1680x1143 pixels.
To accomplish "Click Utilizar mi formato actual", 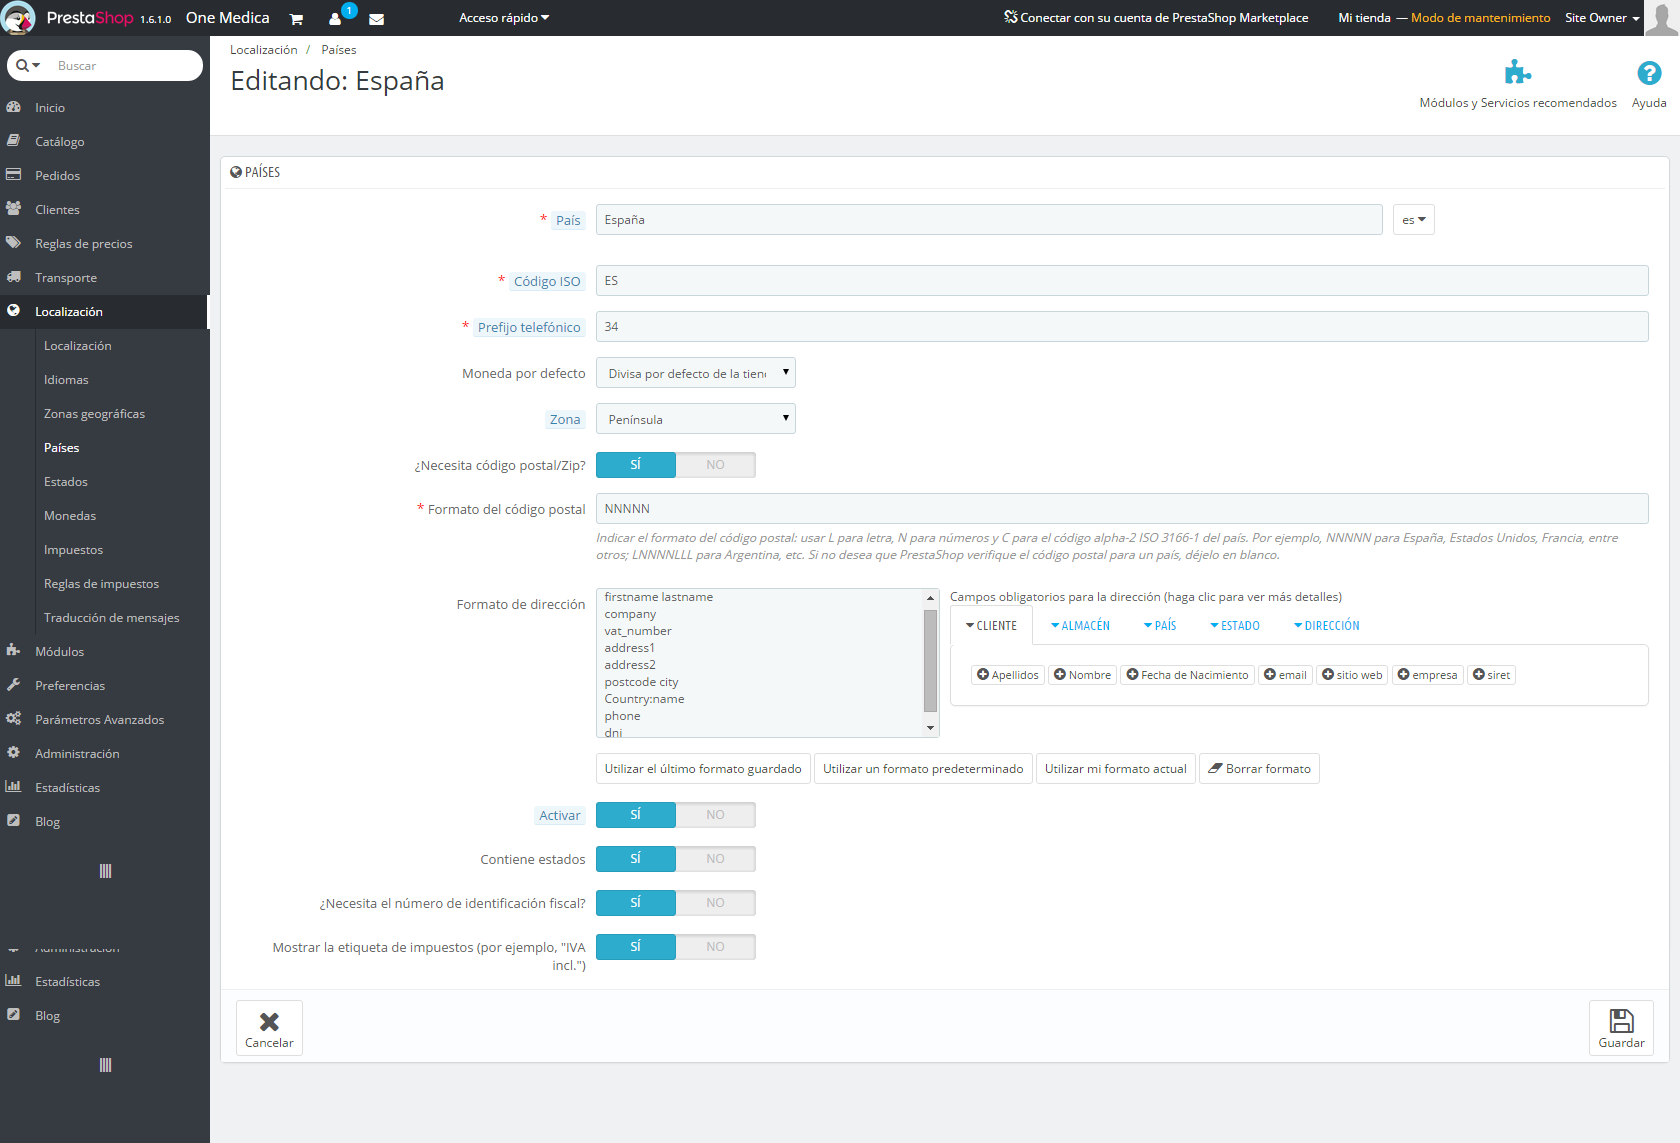I will click(x=1116, y=769).
